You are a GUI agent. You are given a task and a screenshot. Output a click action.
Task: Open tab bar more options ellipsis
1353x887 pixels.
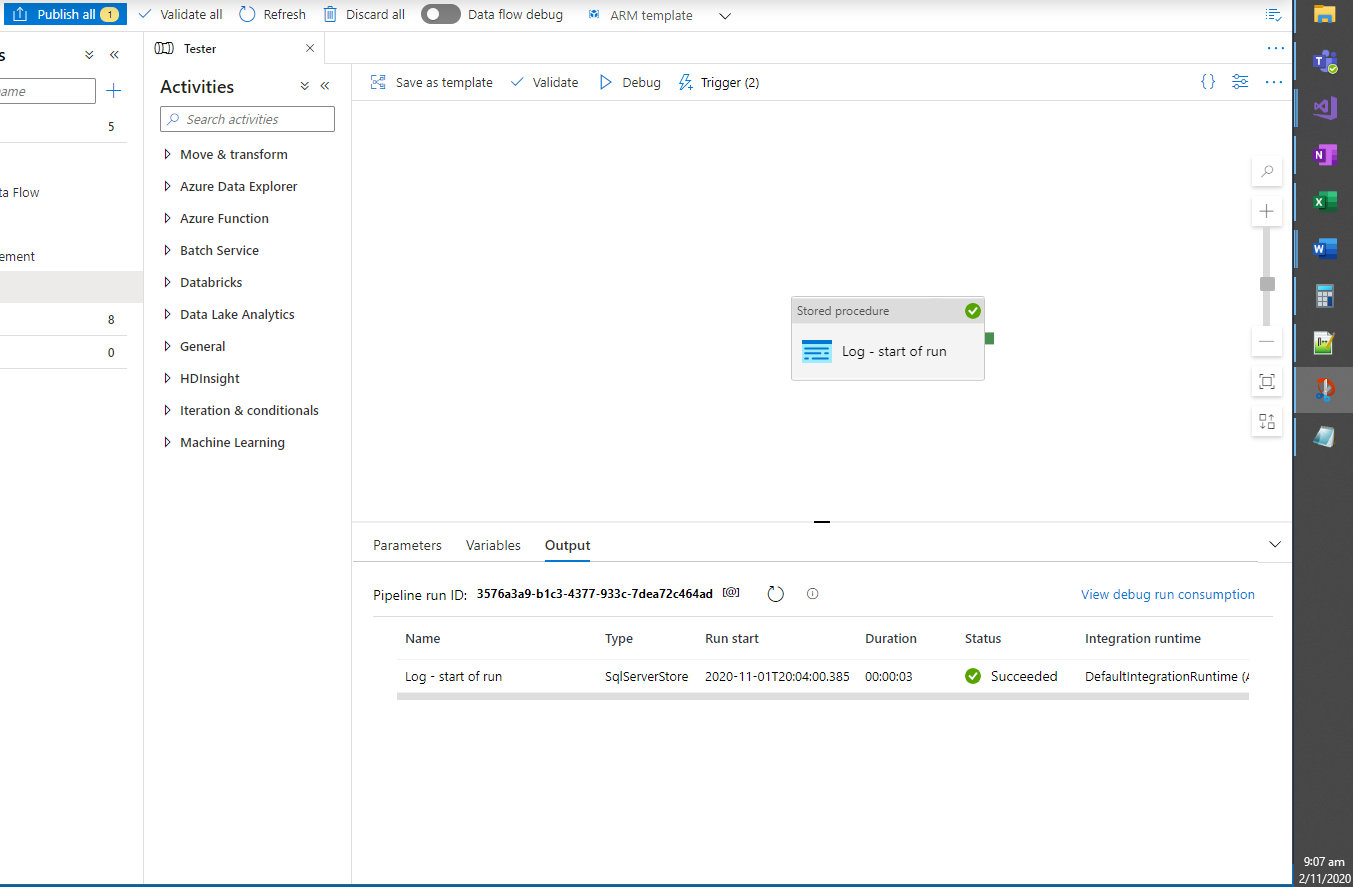(x=1275, y=48)
